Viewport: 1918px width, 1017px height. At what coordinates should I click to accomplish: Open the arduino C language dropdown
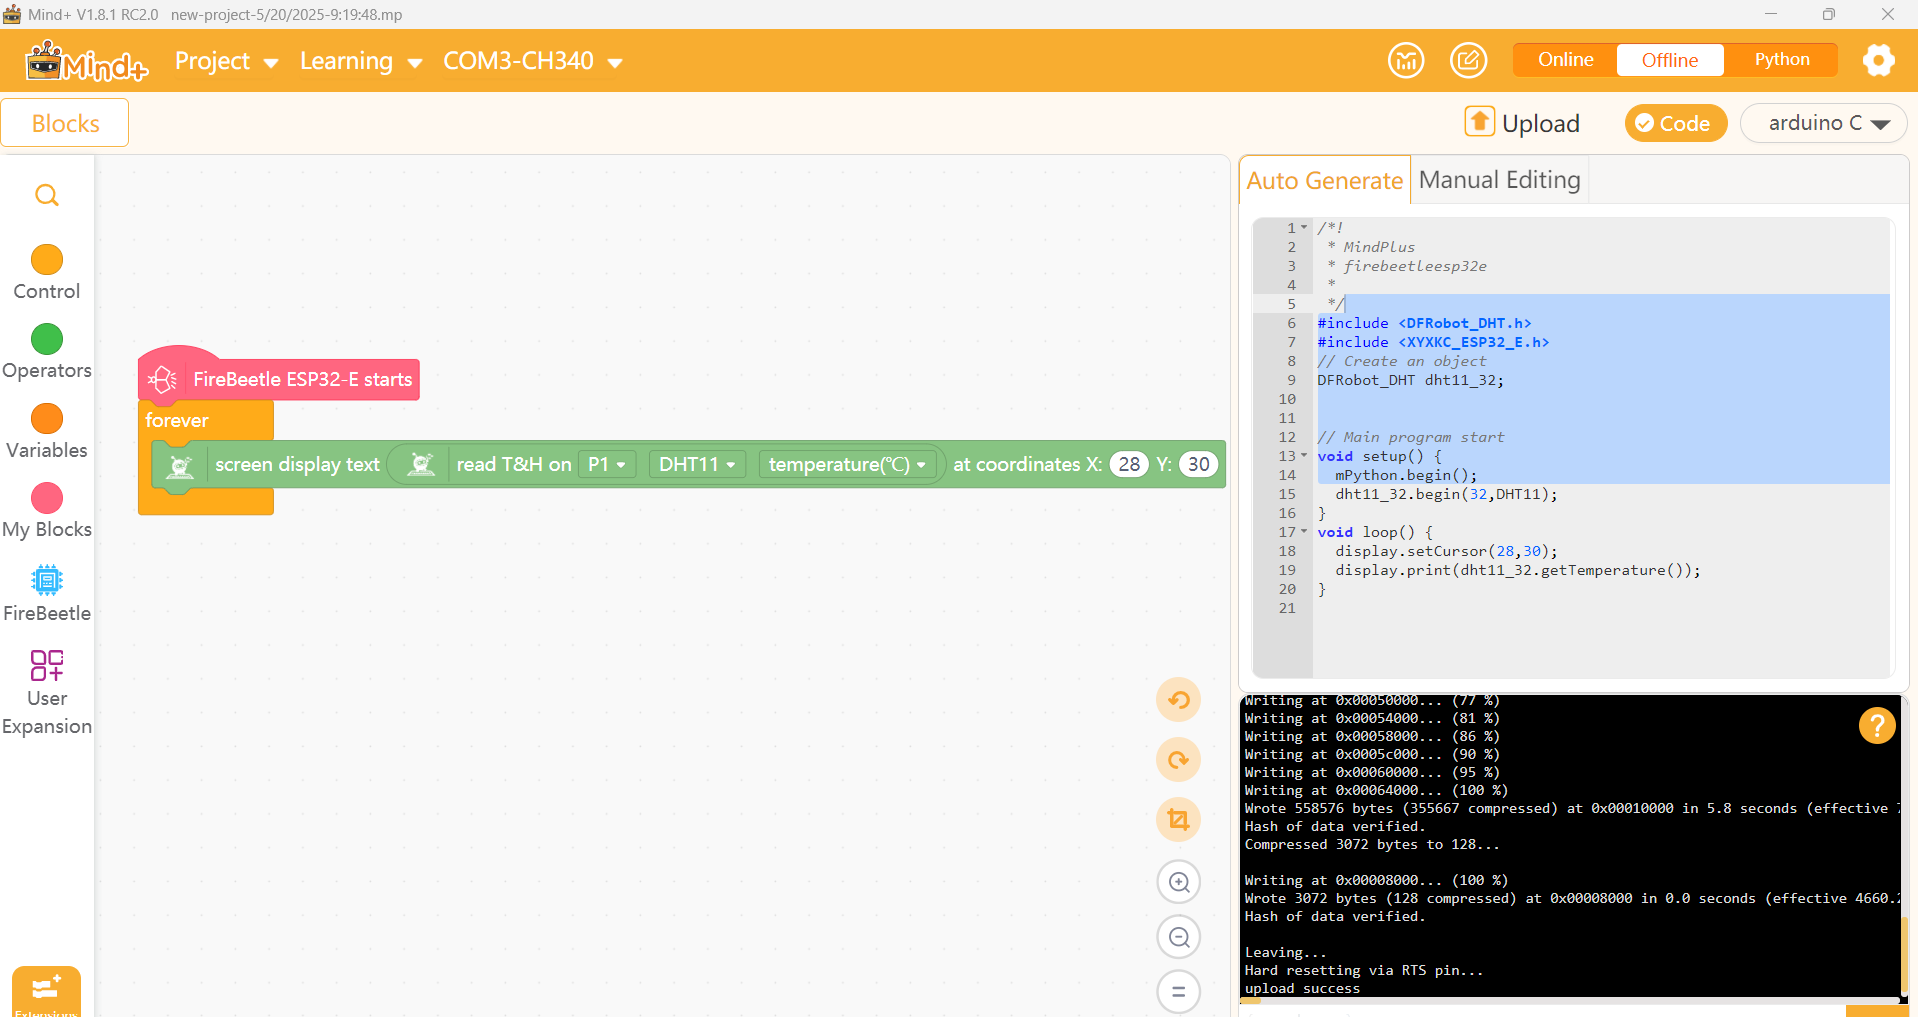click(x=1824, y=123)
